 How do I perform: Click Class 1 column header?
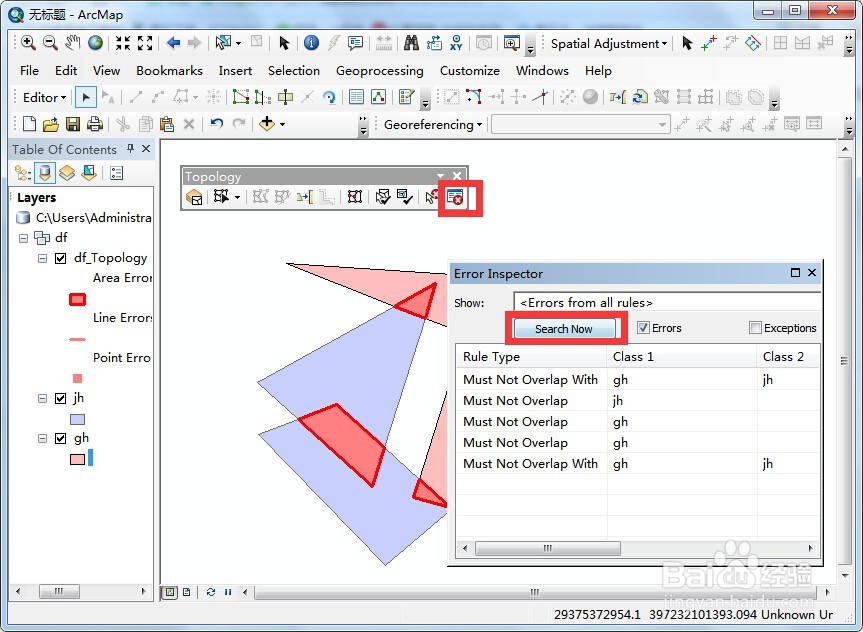click(x=681, y=357)
